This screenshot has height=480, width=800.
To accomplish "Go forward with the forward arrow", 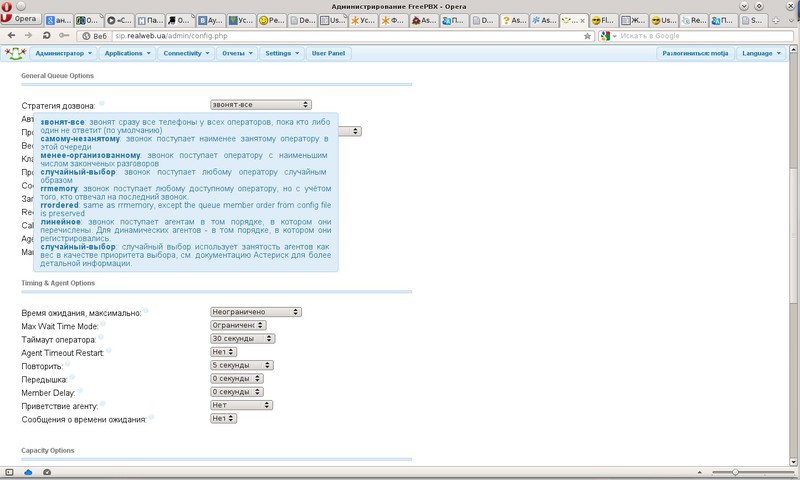I will tap(29, 36).
